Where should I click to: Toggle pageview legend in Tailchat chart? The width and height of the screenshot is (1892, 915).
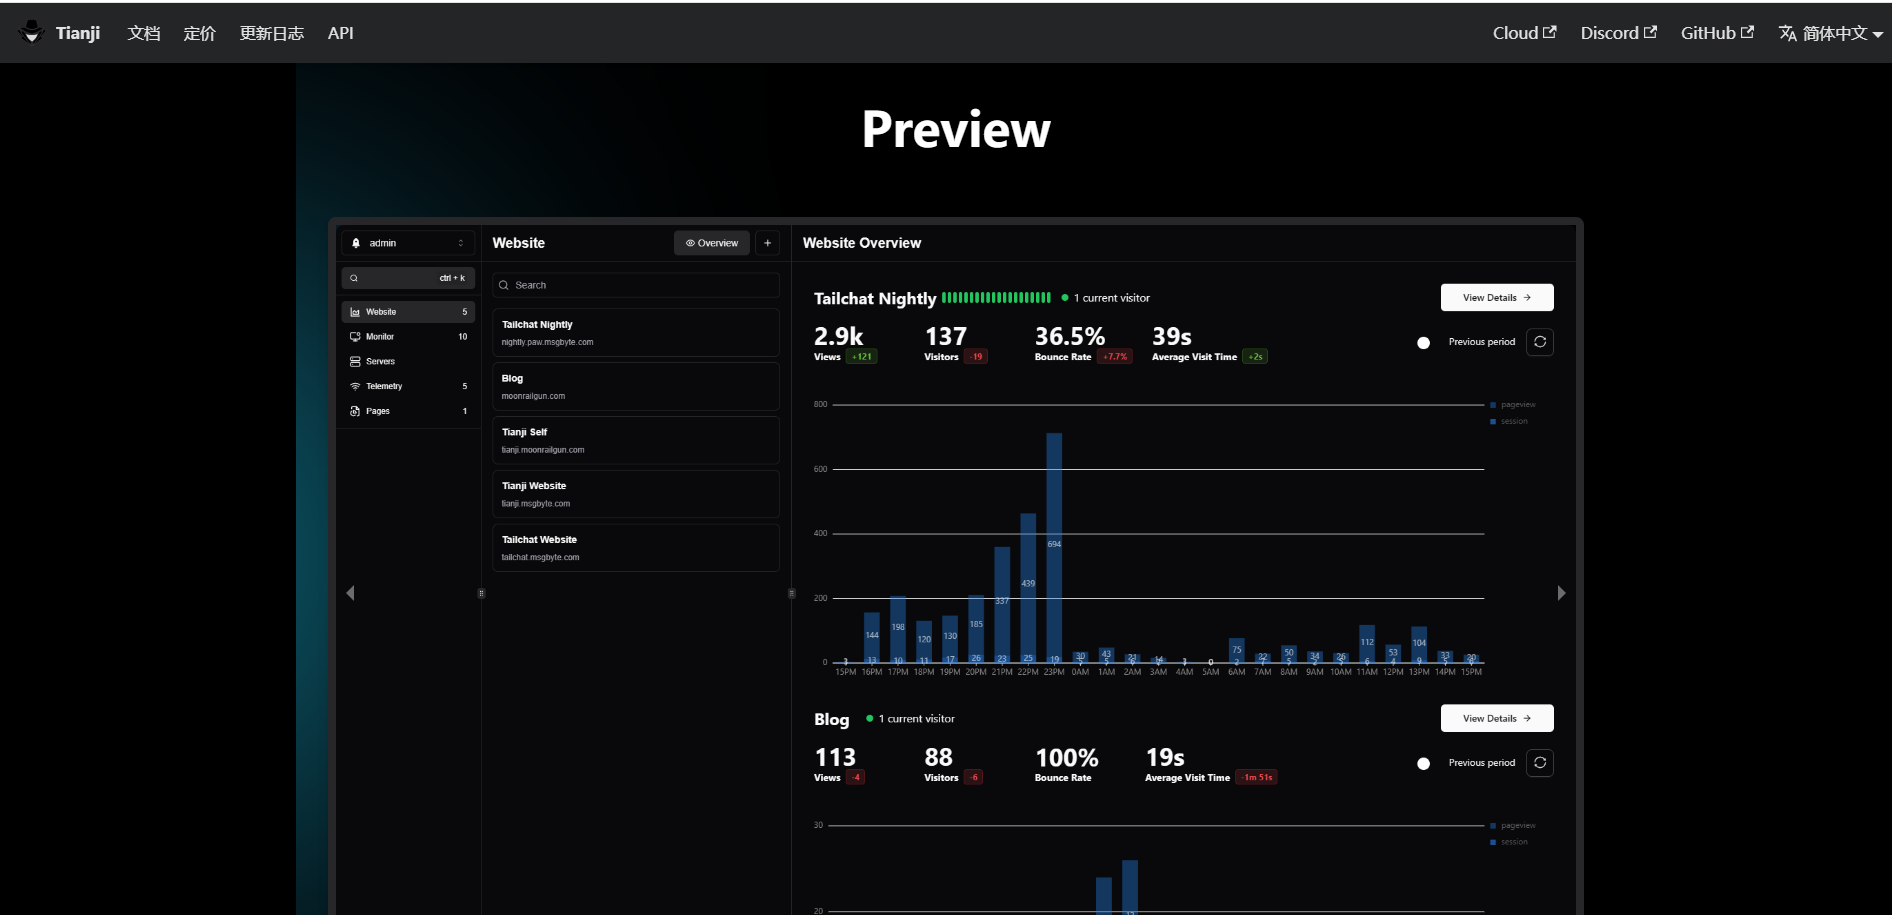click(1516, 405)
